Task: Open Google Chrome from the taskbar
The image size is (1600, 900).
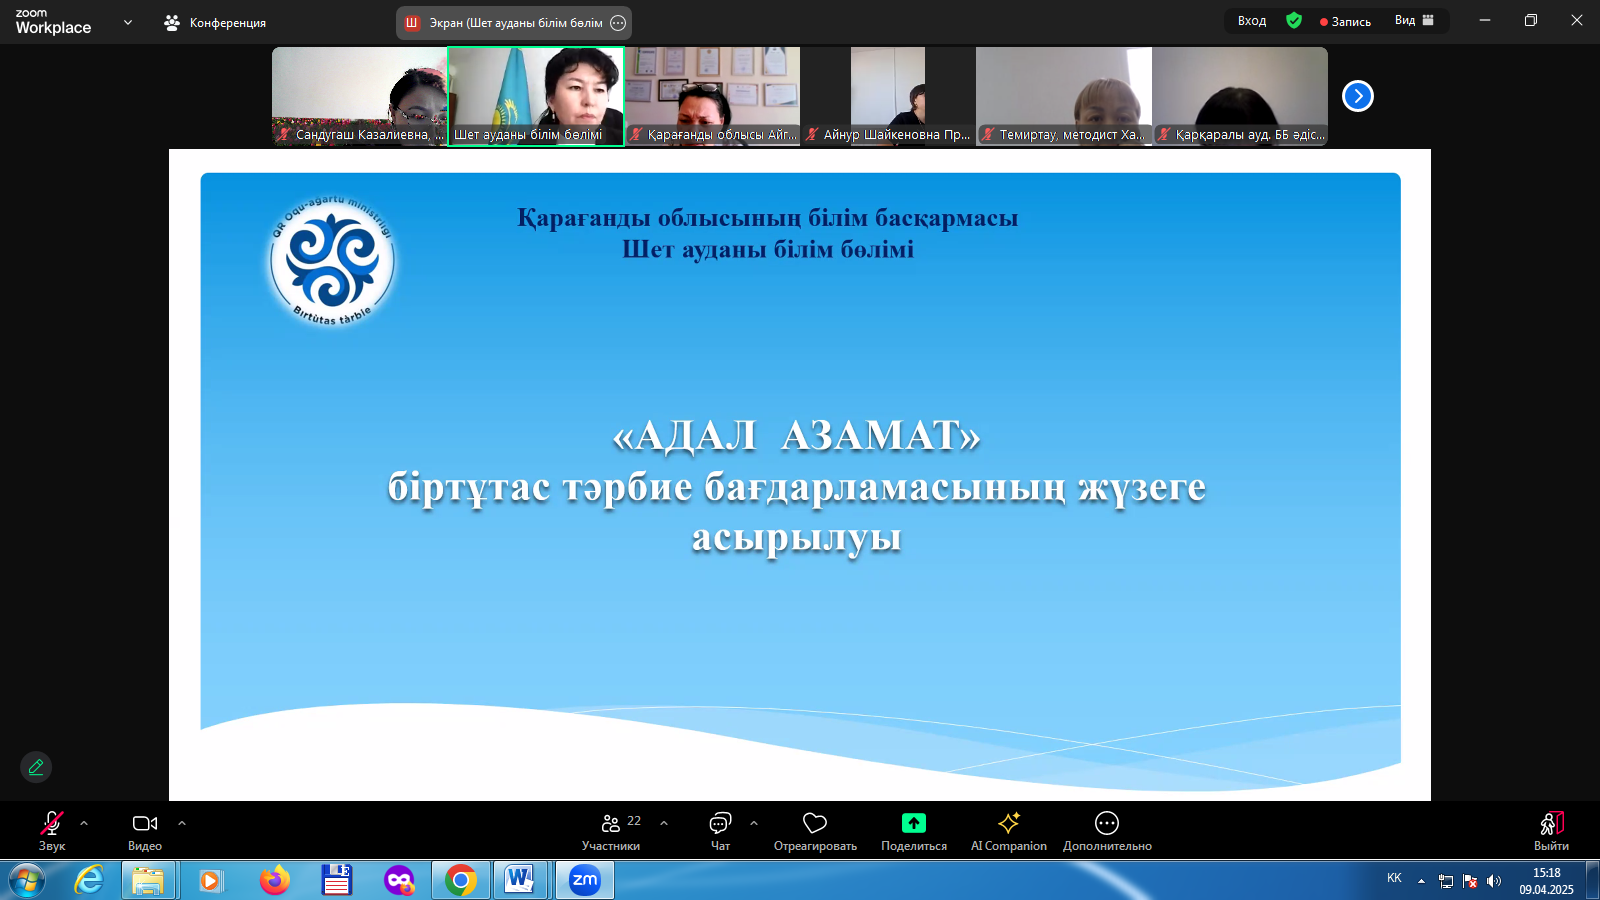Action: pyautogui.click(x=461, y=880)
